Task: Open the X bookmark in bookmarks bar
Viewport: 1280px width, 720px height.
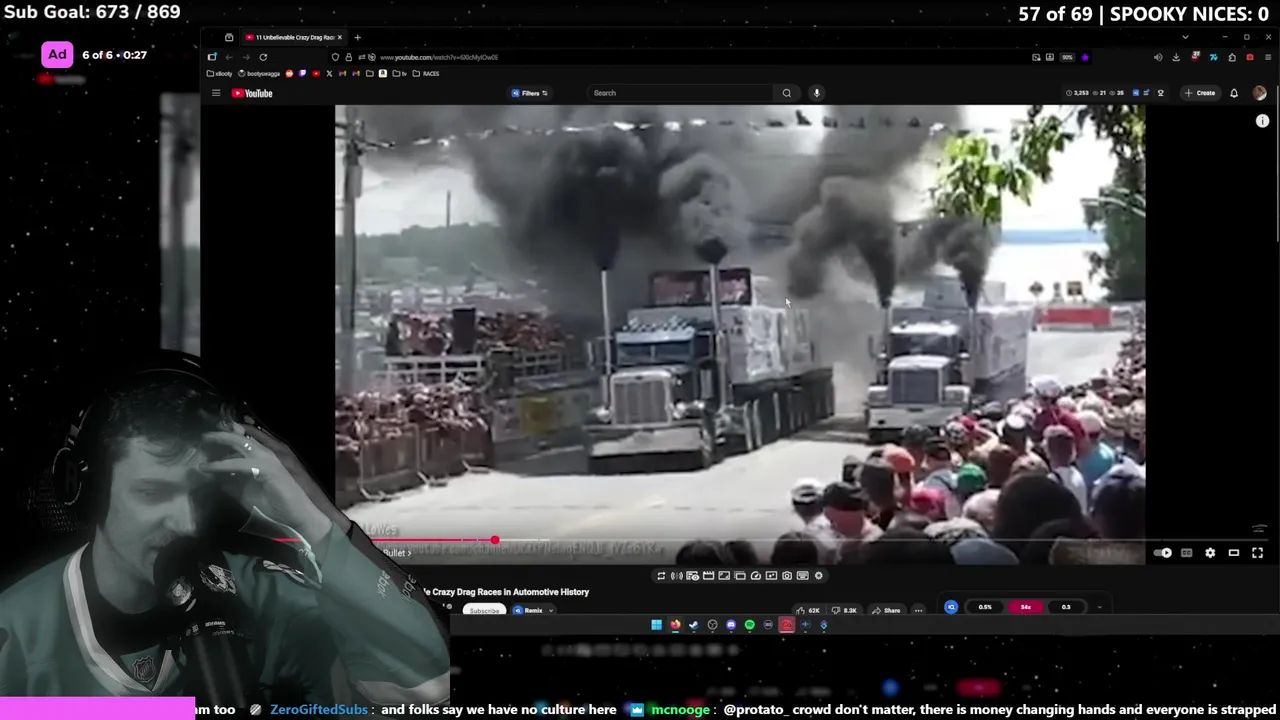Action: pyautogui.click(x=329, y=73)
